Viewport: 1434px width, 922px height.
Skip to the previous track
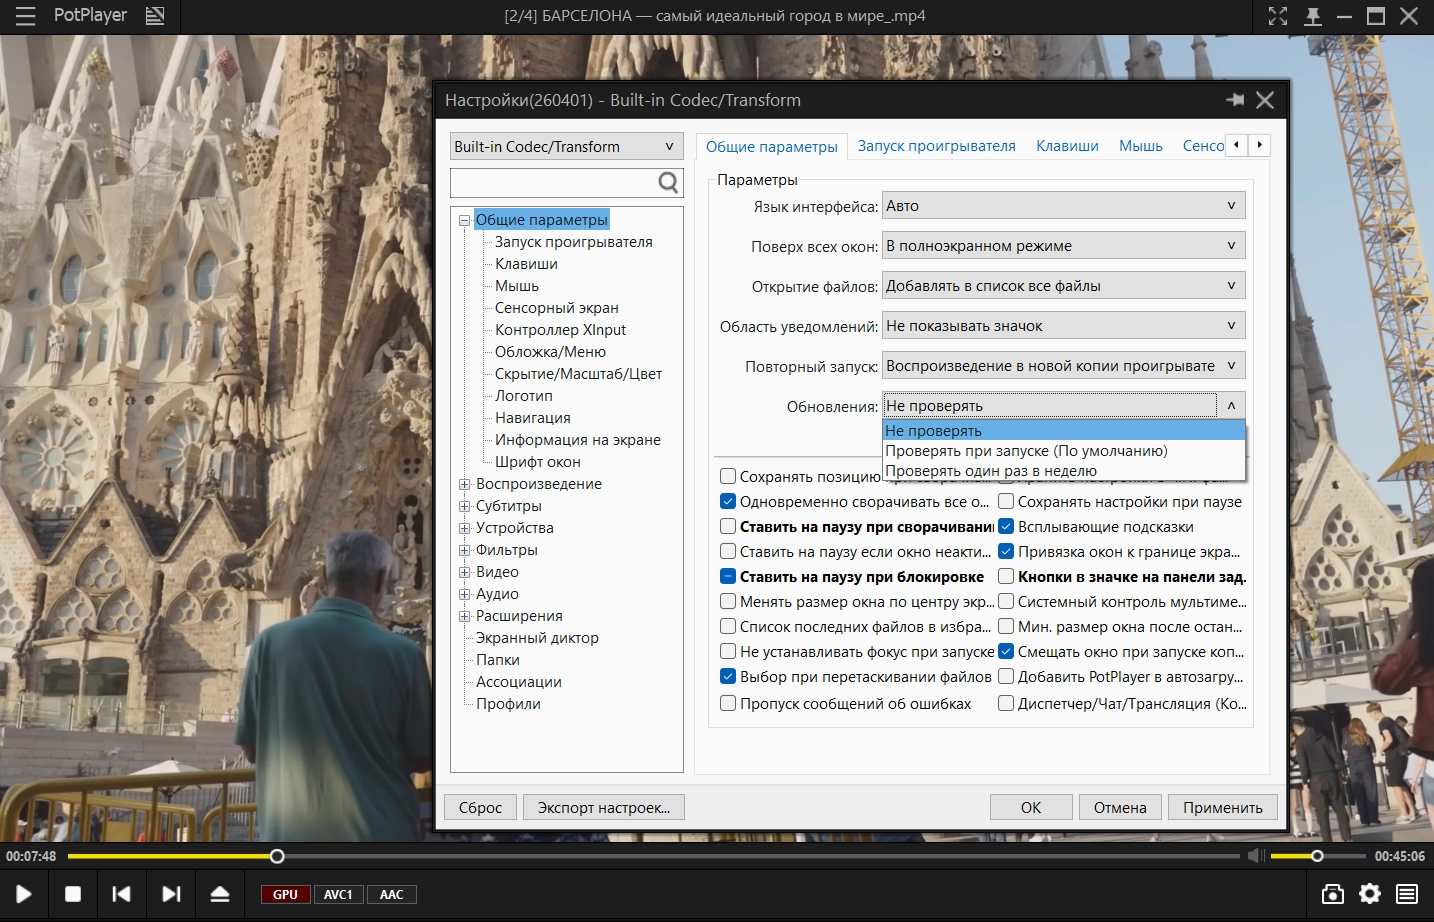point(121,894)
